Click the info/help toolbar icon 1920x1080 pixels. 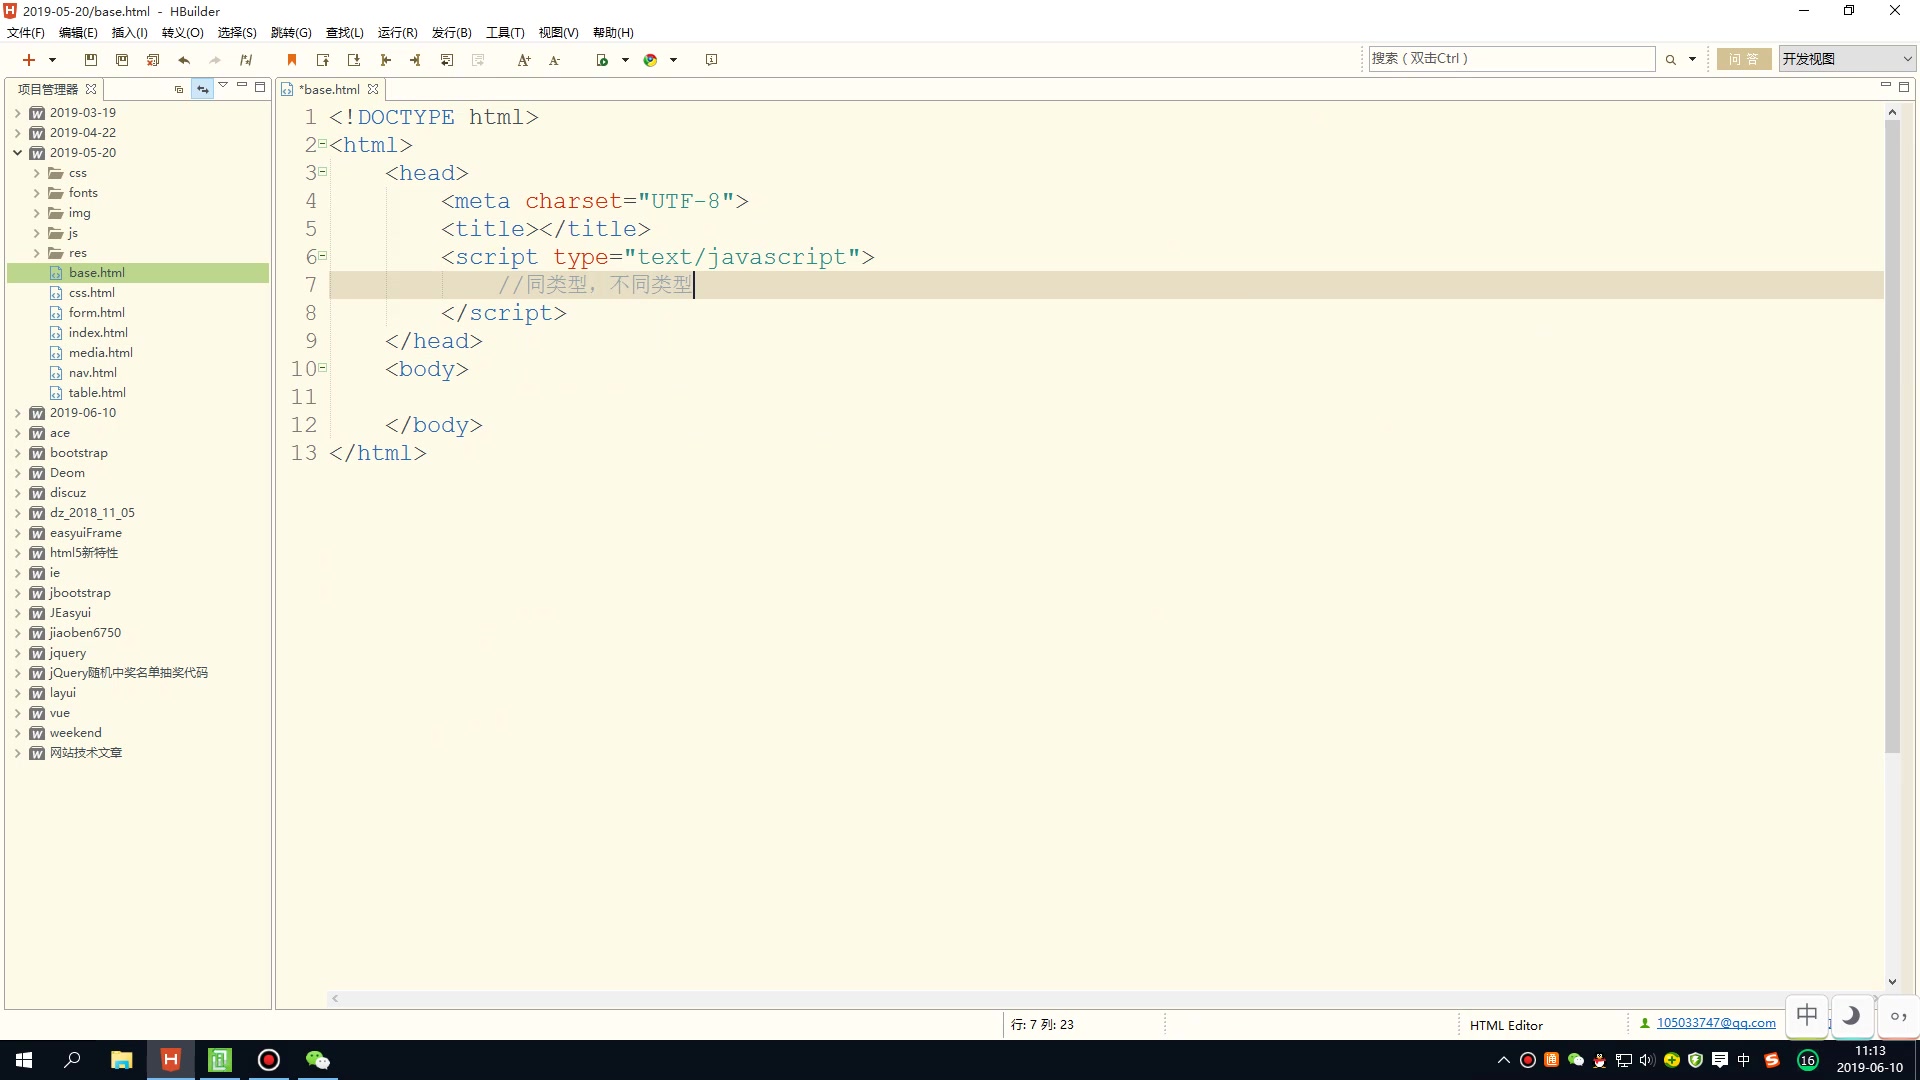pos(711,60)
